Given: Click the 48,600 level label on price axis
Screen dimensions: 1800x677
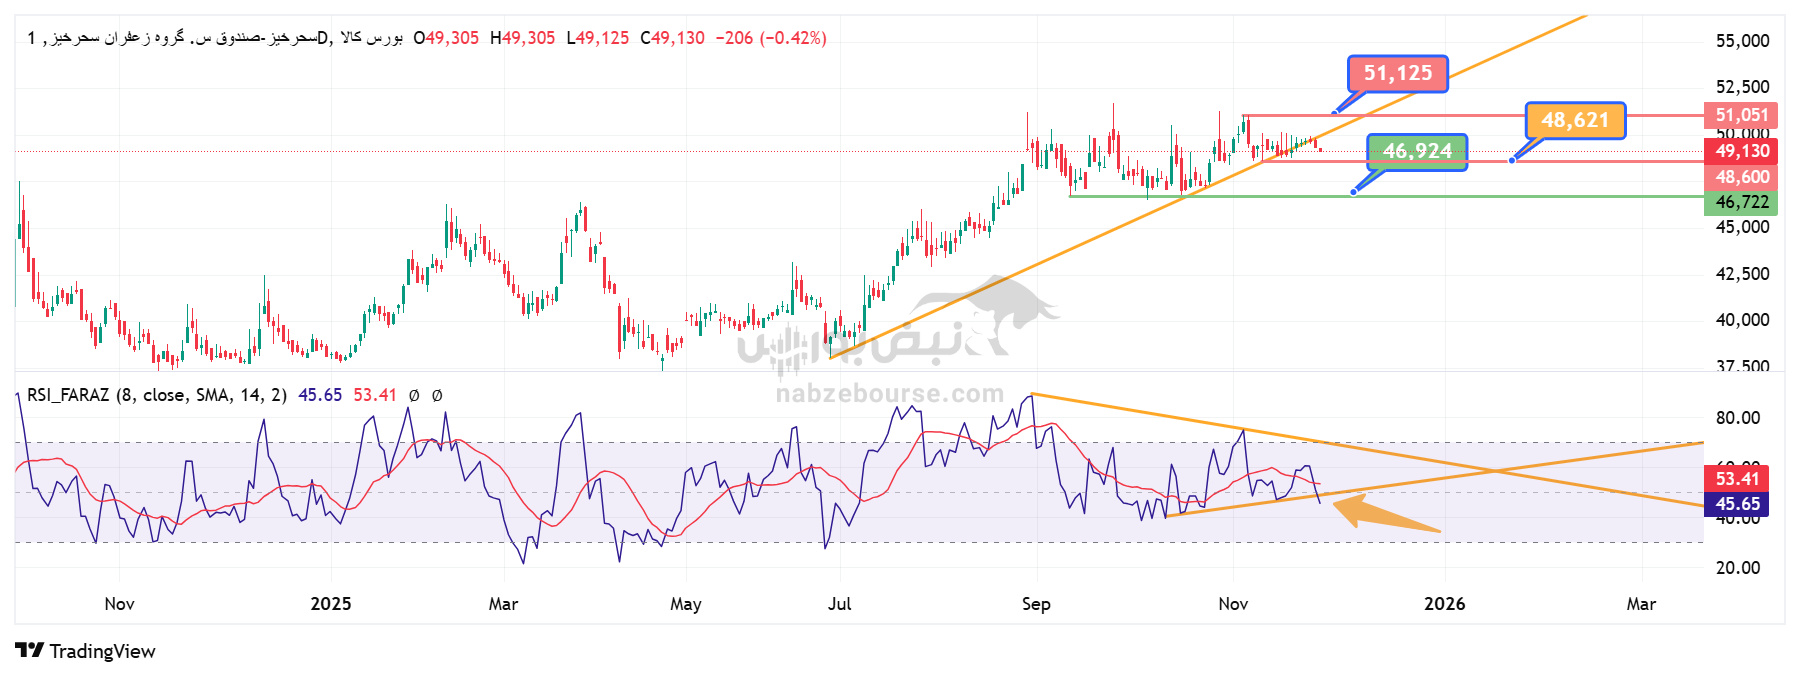Looking at the screenshot, I should point(1742,177).
